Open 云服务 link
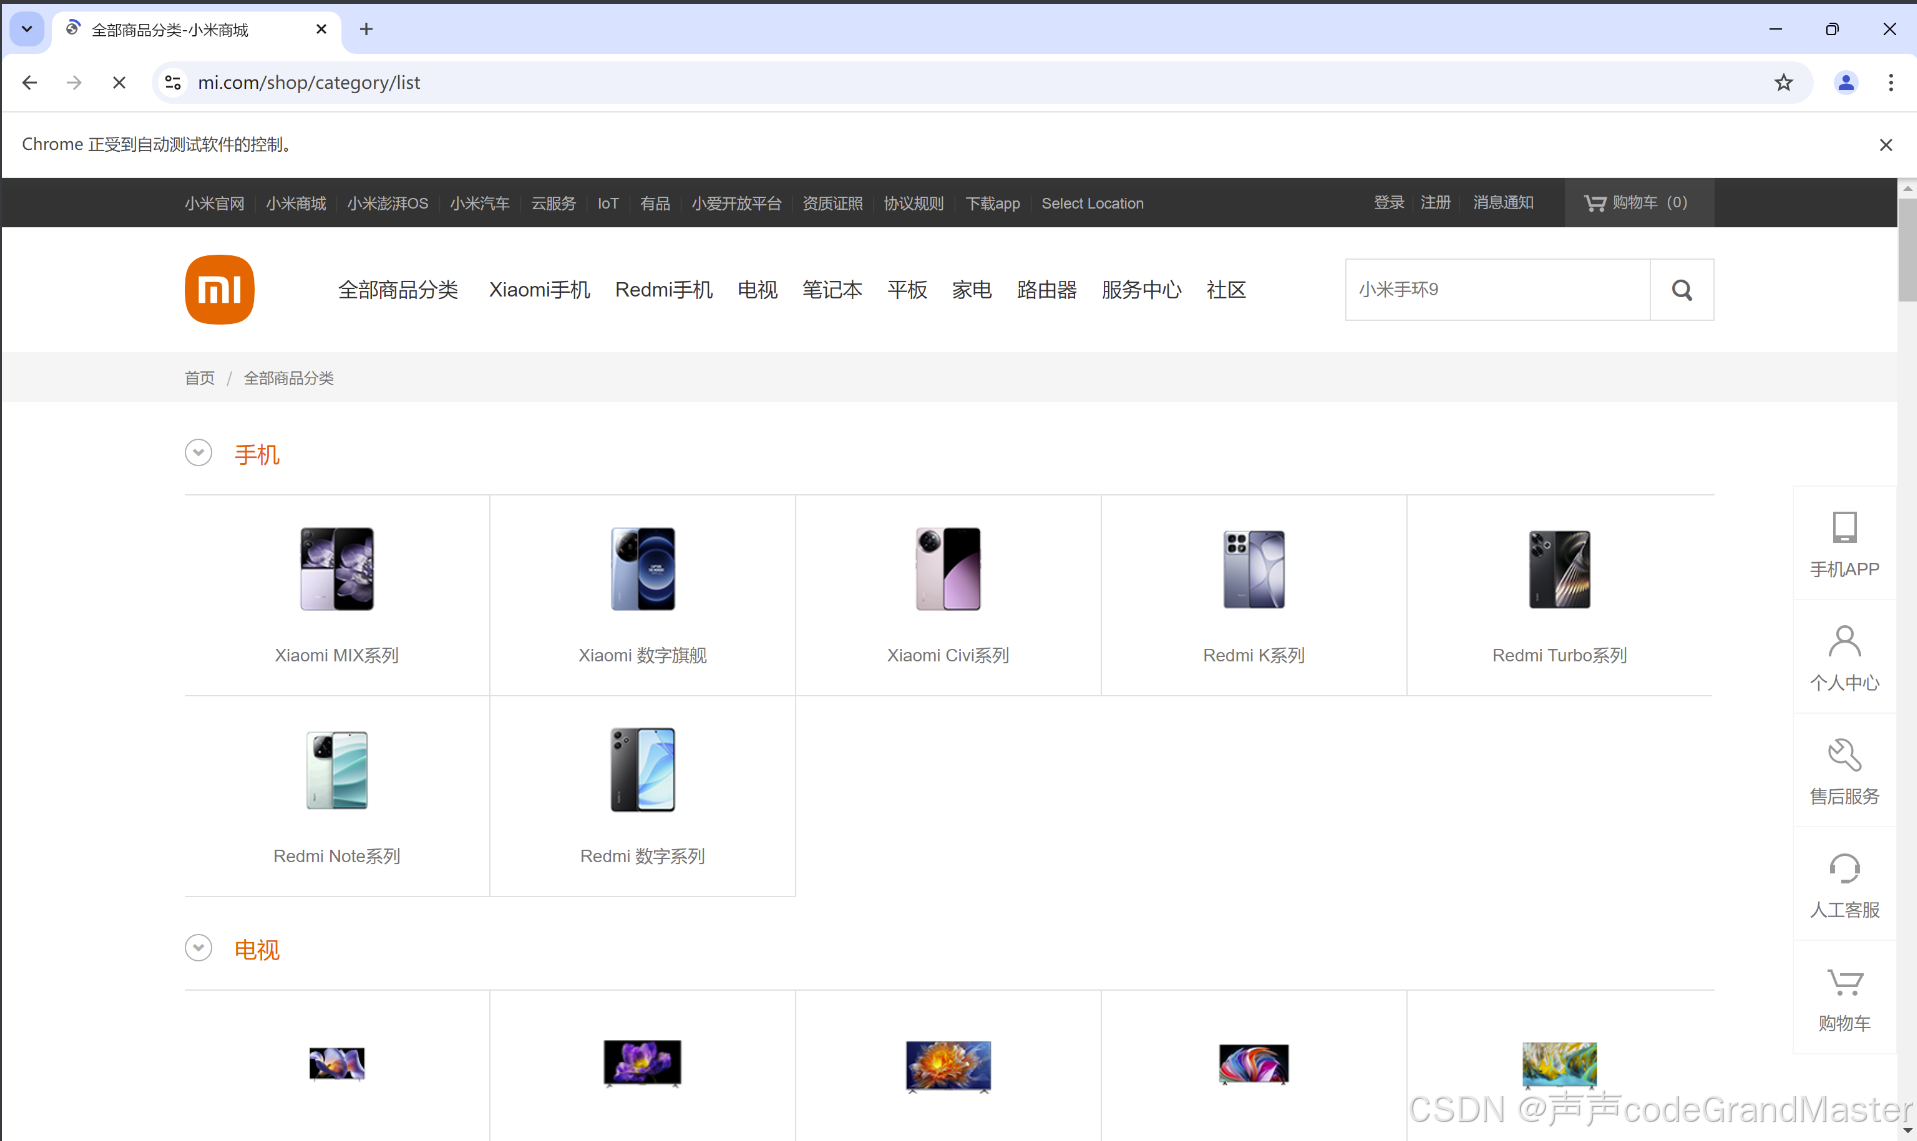The height and width of the screenshot is (1141, 1917). [x=553, y=203]
